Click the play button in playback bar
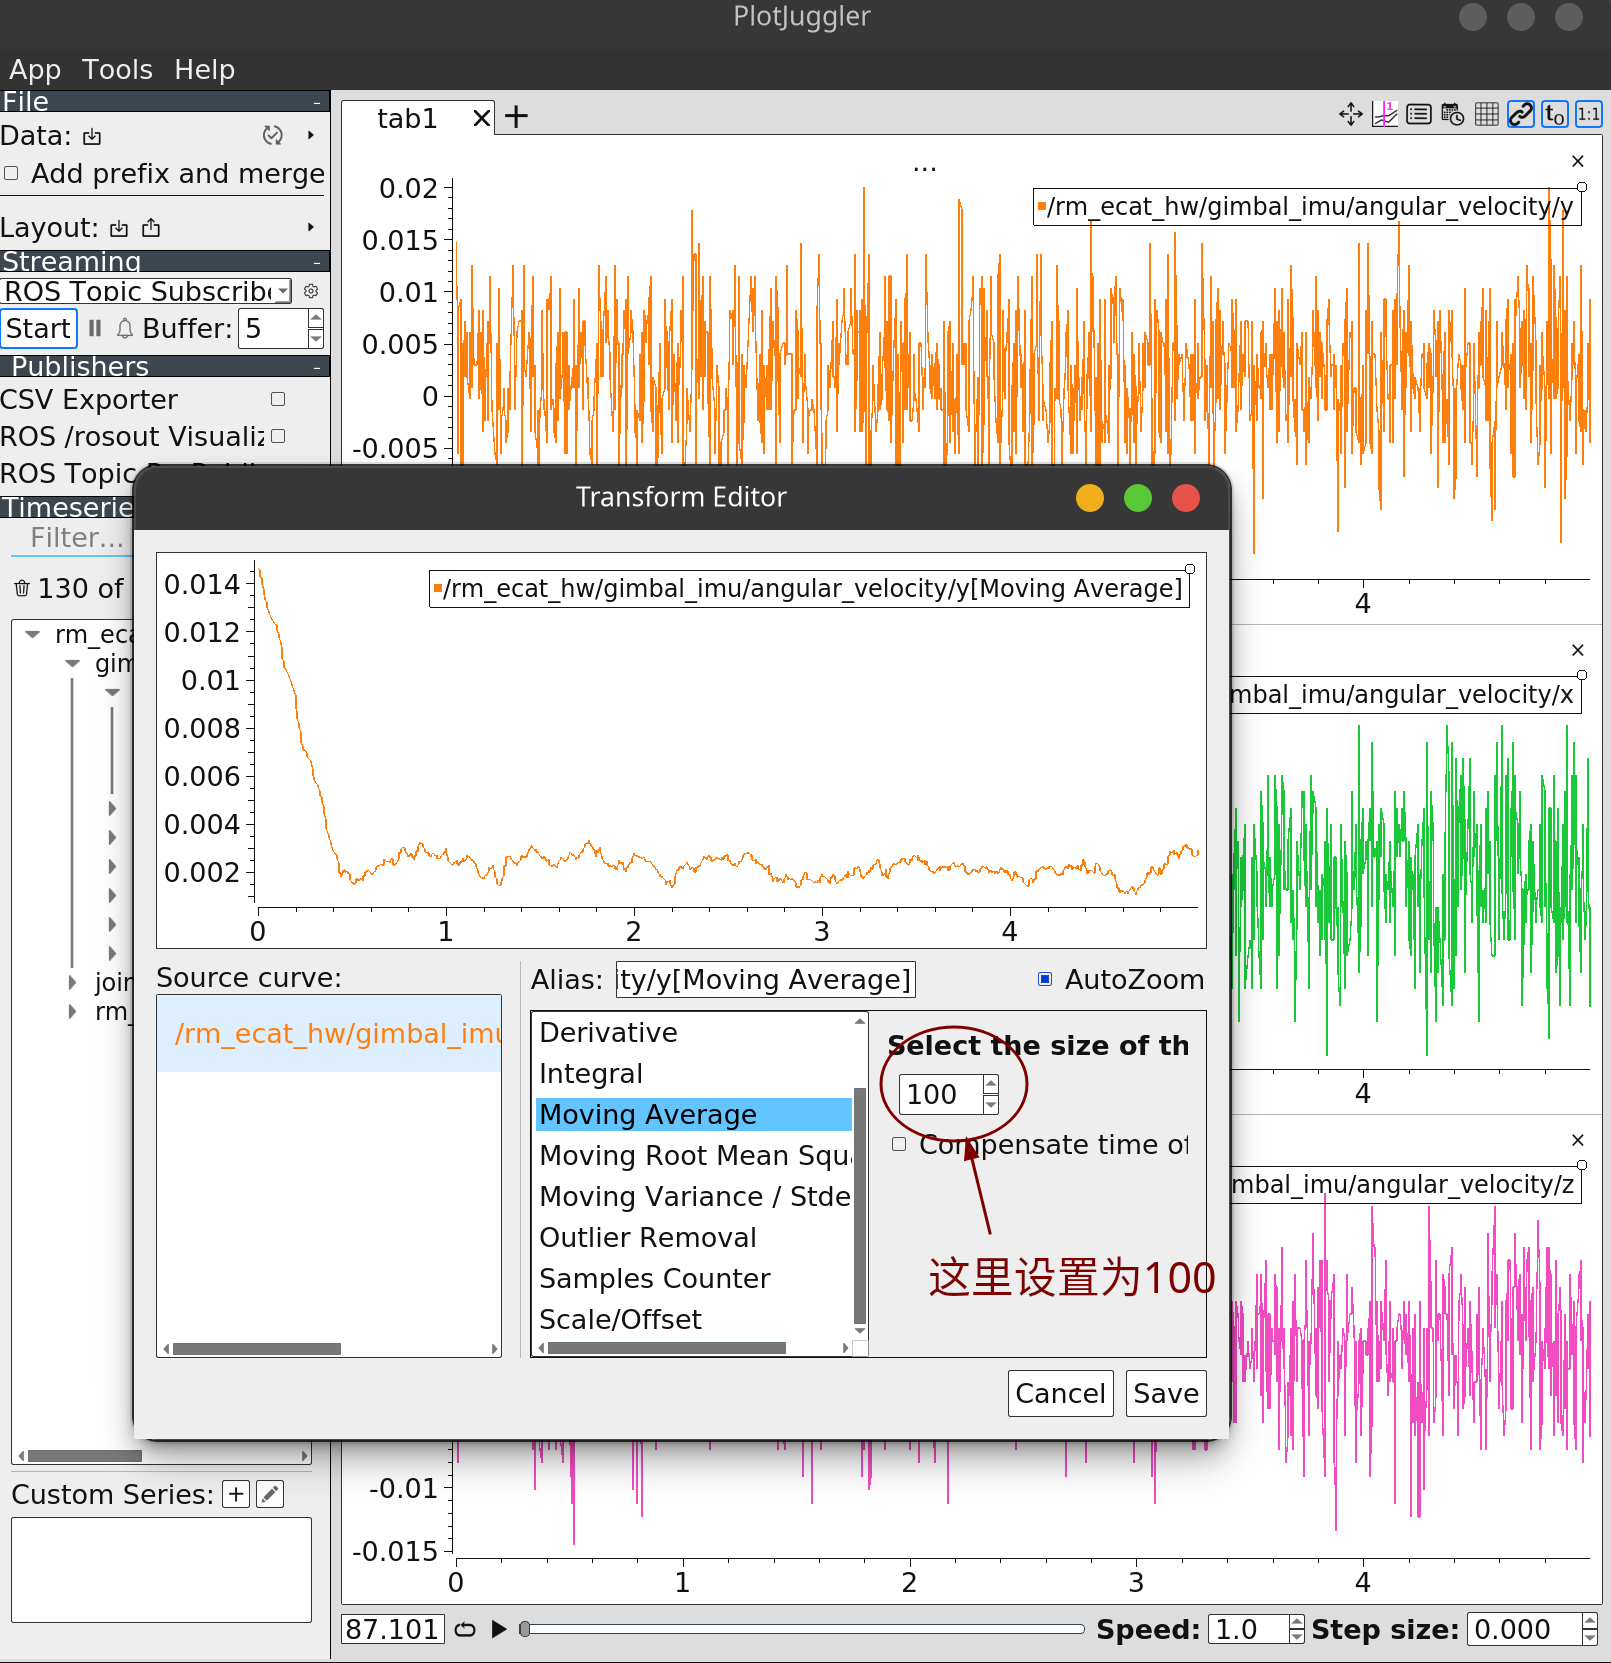Image resolution: width=1611 pixels, height=1663 pixels. click(499, 1629)
